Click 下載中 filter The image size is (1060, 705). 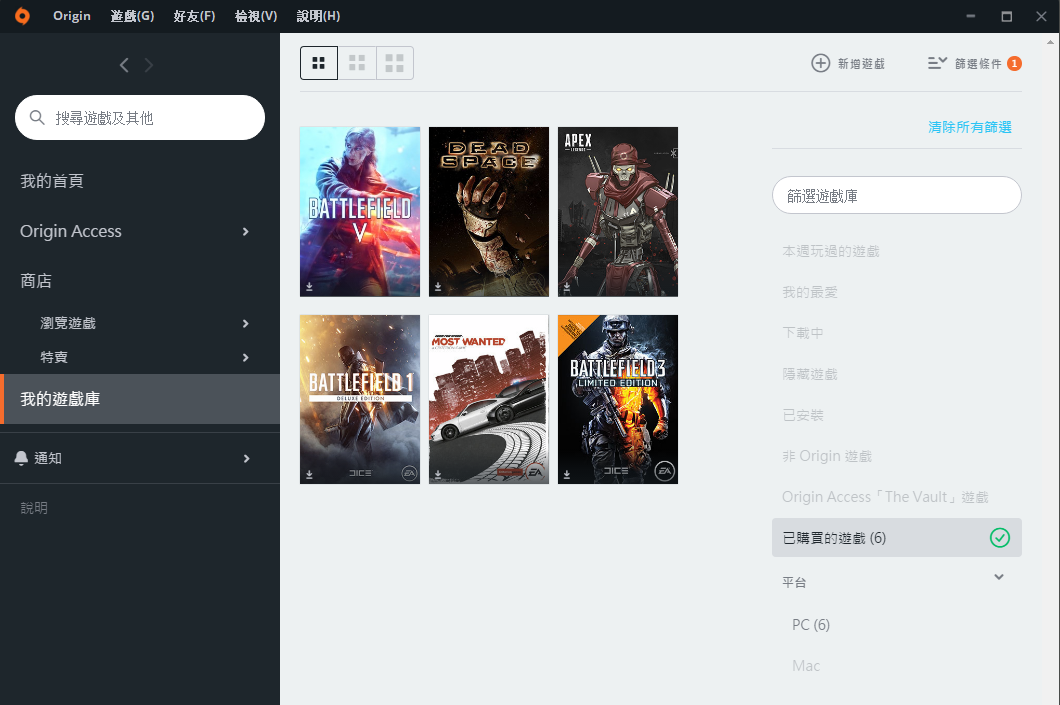(802, 333)
